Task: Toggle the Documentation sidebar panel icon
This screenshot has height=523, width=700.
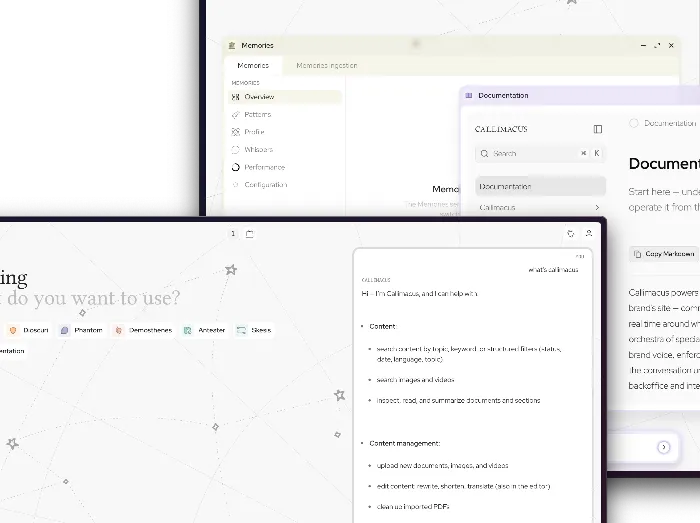Action: tap(598, 129)
